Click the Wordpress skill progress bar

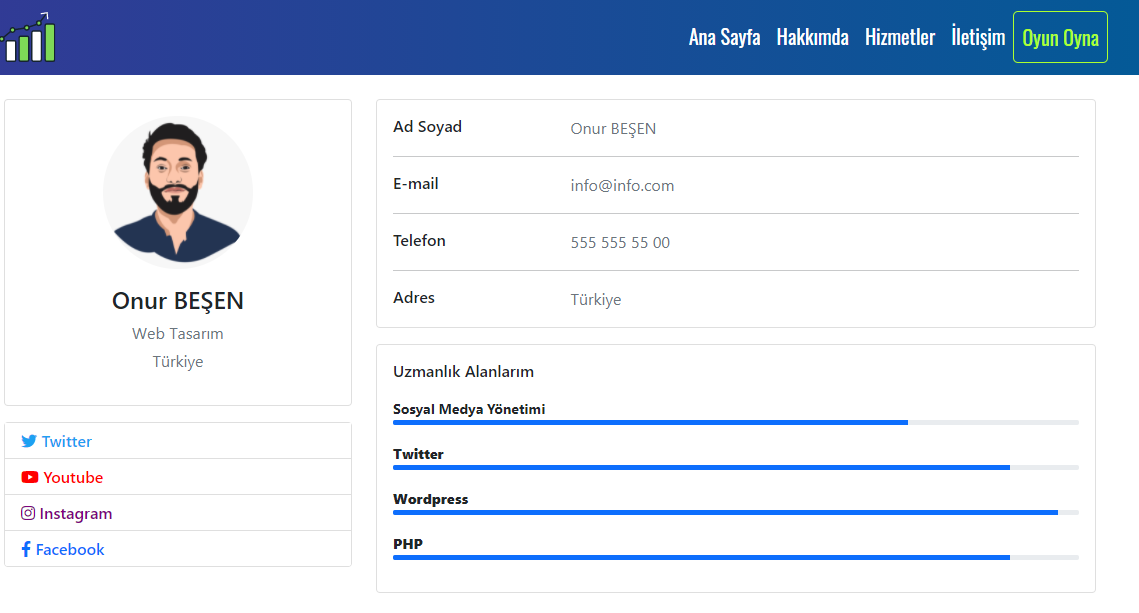click(x=736, y=512)
